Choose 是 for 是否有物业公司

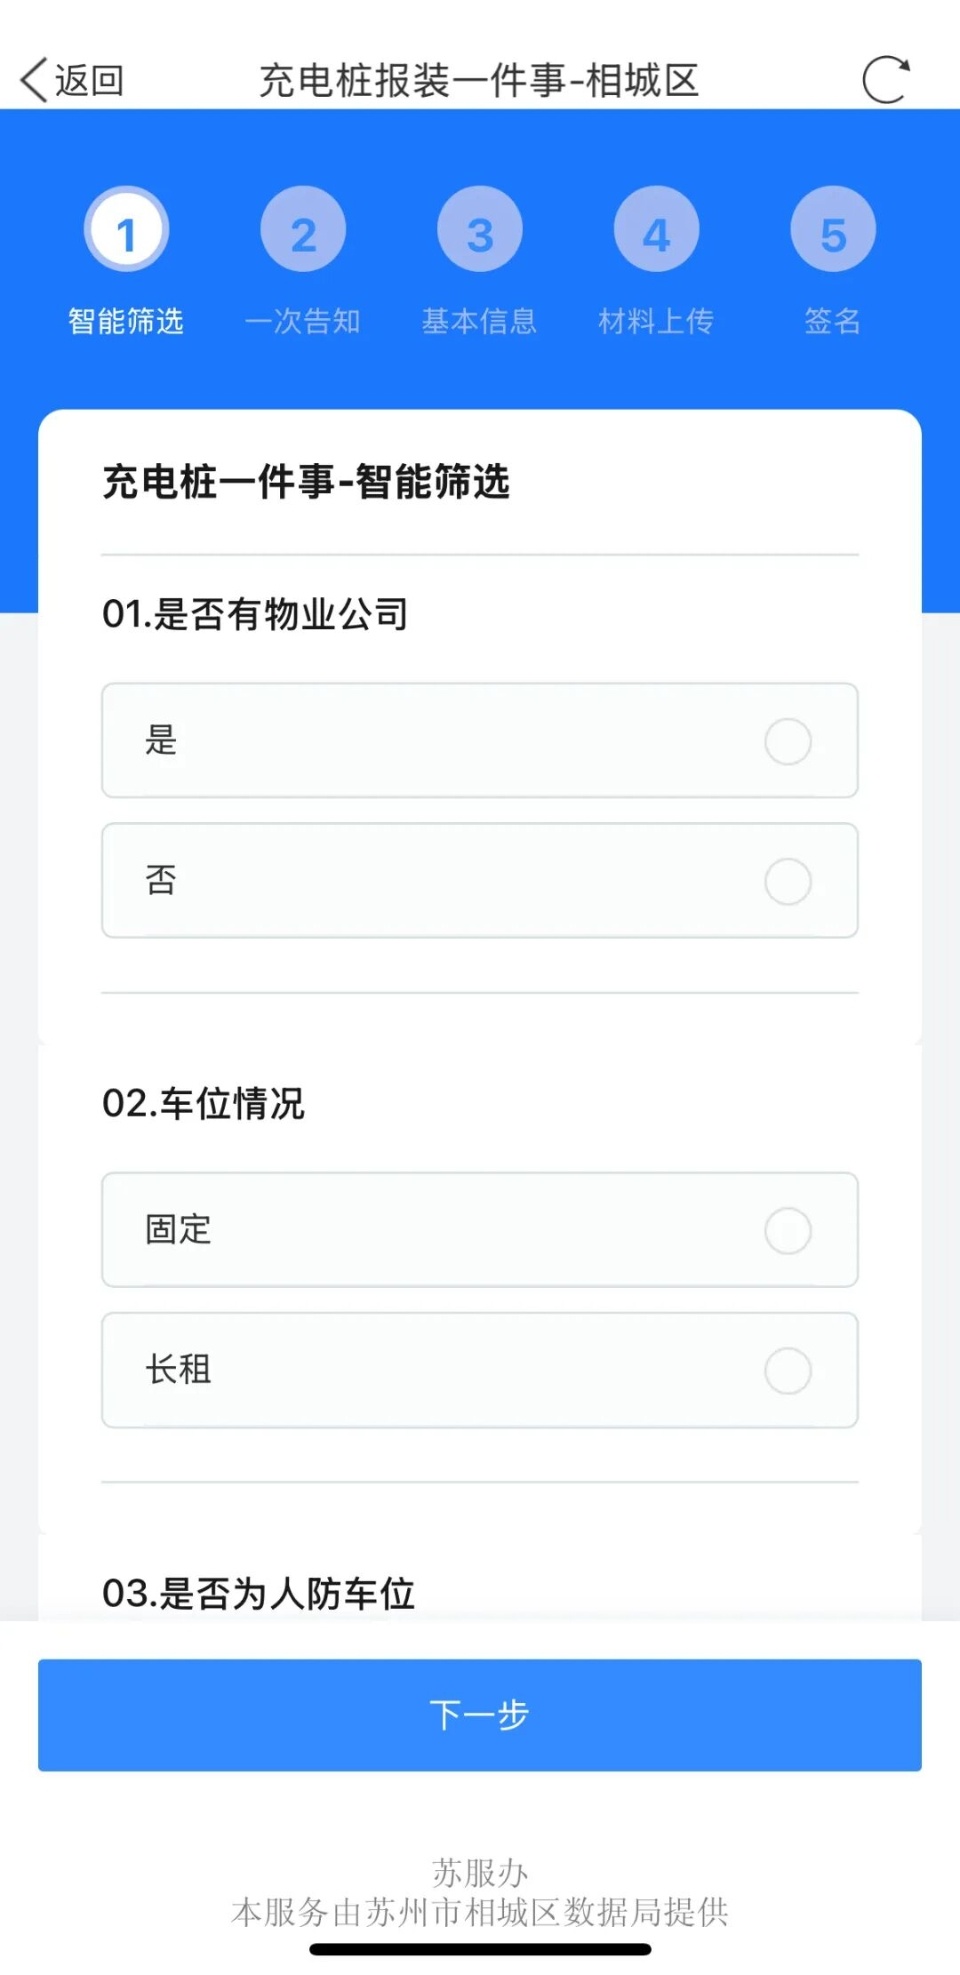[480, 741]
